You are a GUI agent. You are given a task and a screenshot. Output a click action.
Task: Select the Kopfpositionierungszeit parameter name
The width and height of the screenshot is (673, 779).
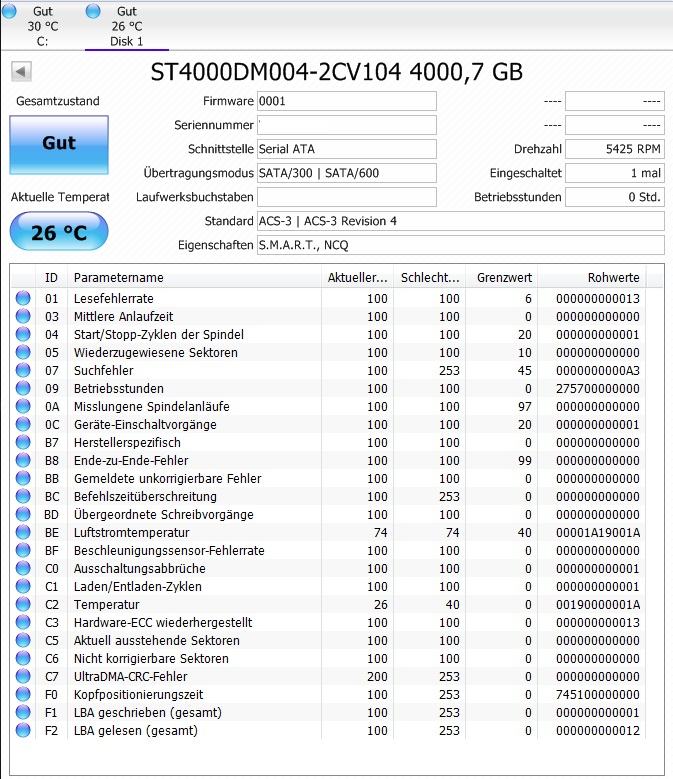pyautogui.click(x=139, y=695)
